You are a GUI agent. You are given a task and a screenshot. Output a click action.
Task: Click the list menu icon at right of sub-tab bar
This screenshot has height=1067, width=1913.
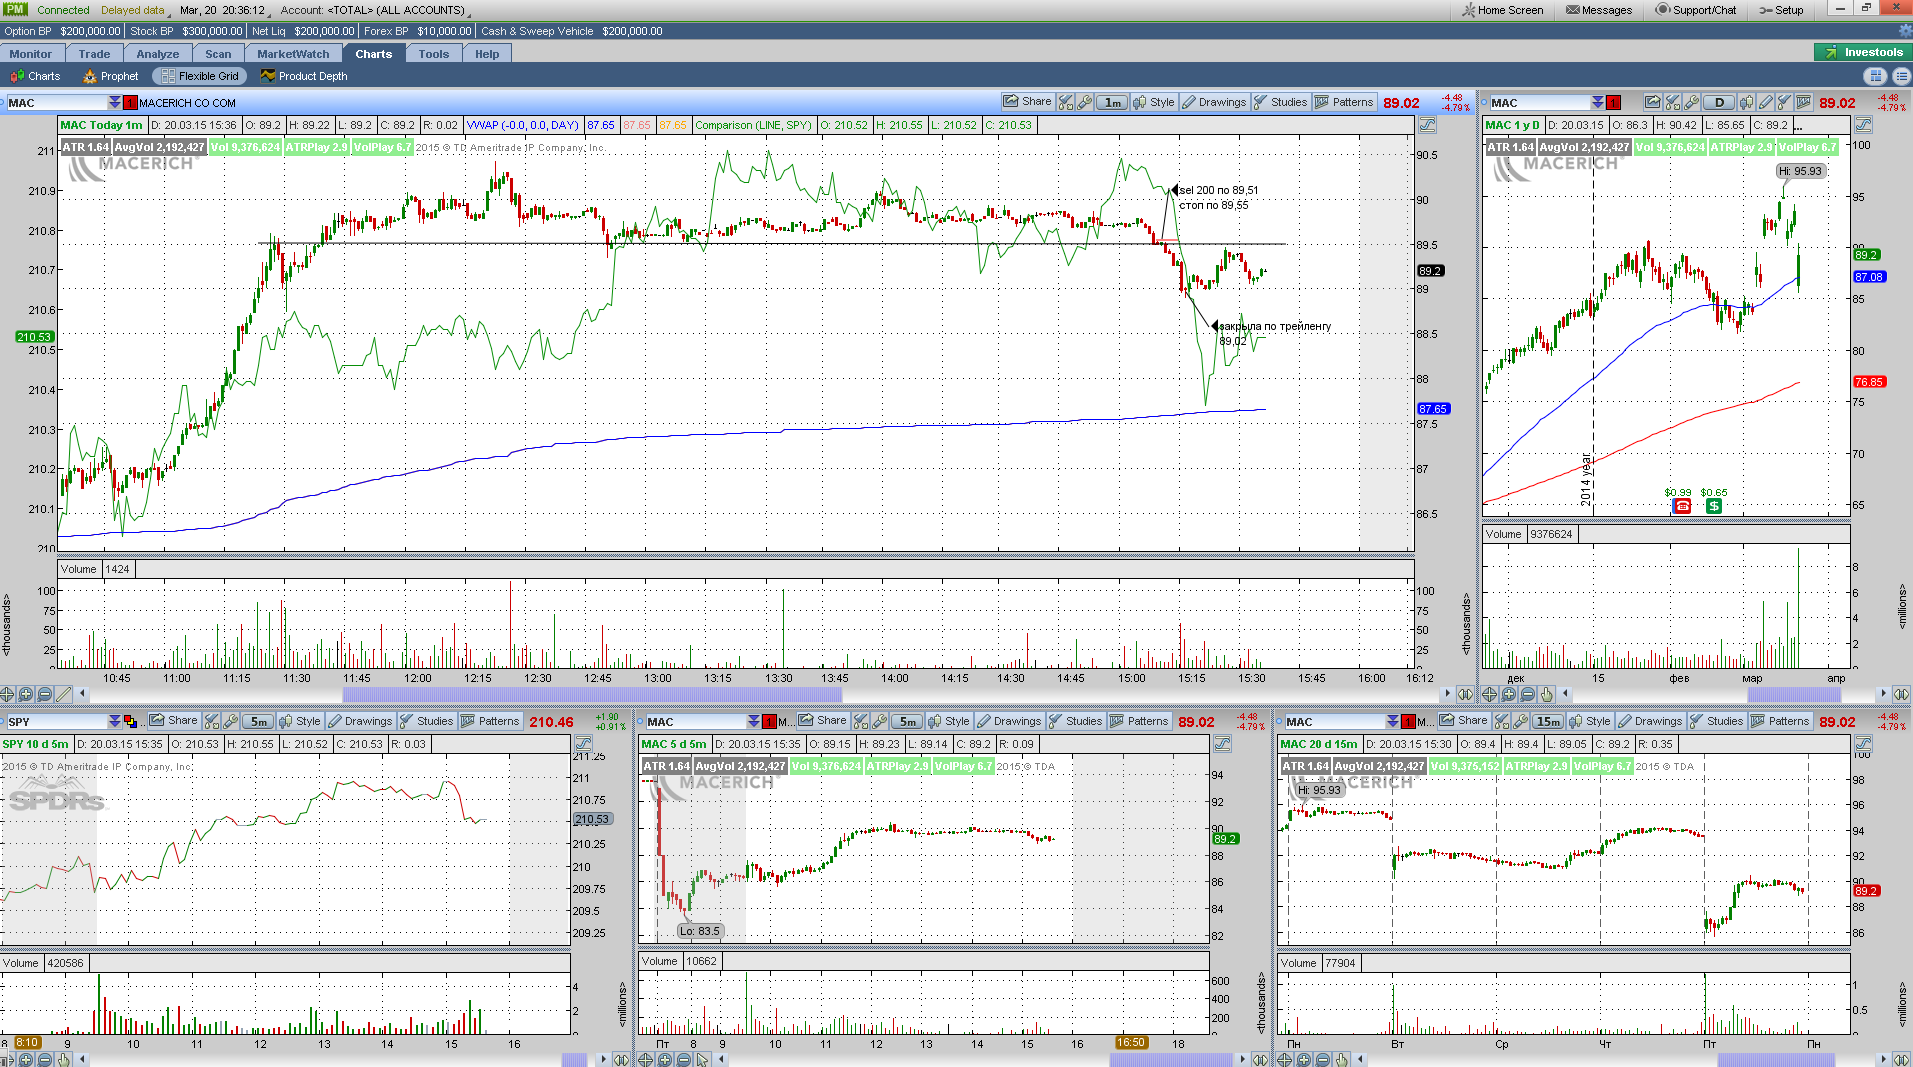click(x=1900, y=76)
